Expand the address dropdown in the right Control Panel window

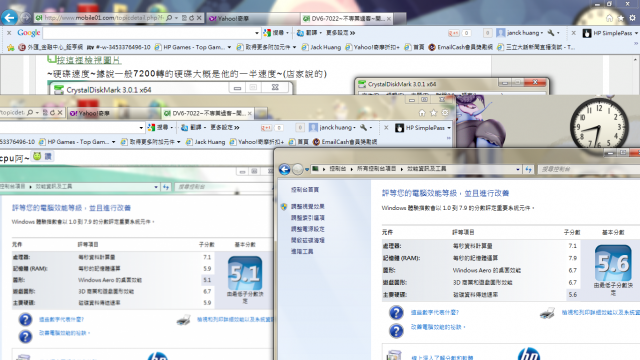pyautogui.click(x=518, y=169)
